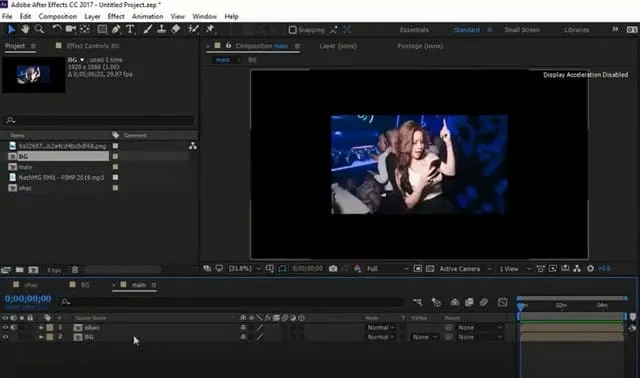Click the composition mini-flowchart timeline icon

[417, 302]
